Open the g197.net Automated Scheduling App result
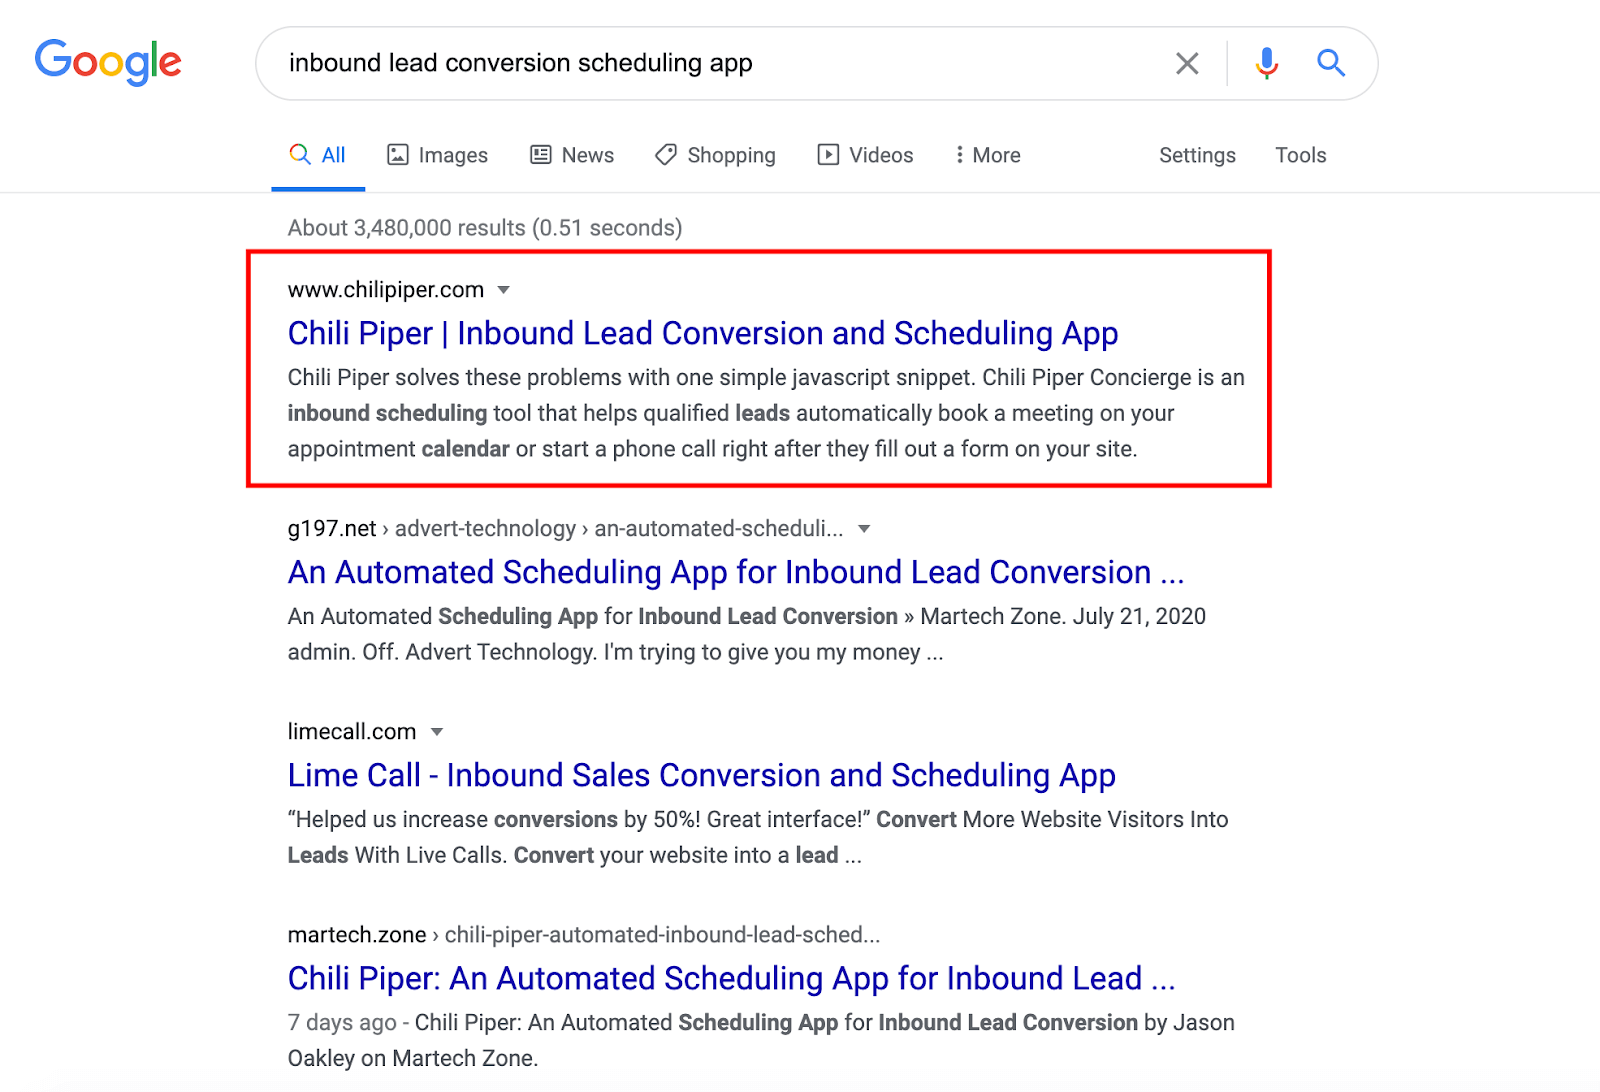This screenshot has height=1092, width=1600. (x=735, y=572)
